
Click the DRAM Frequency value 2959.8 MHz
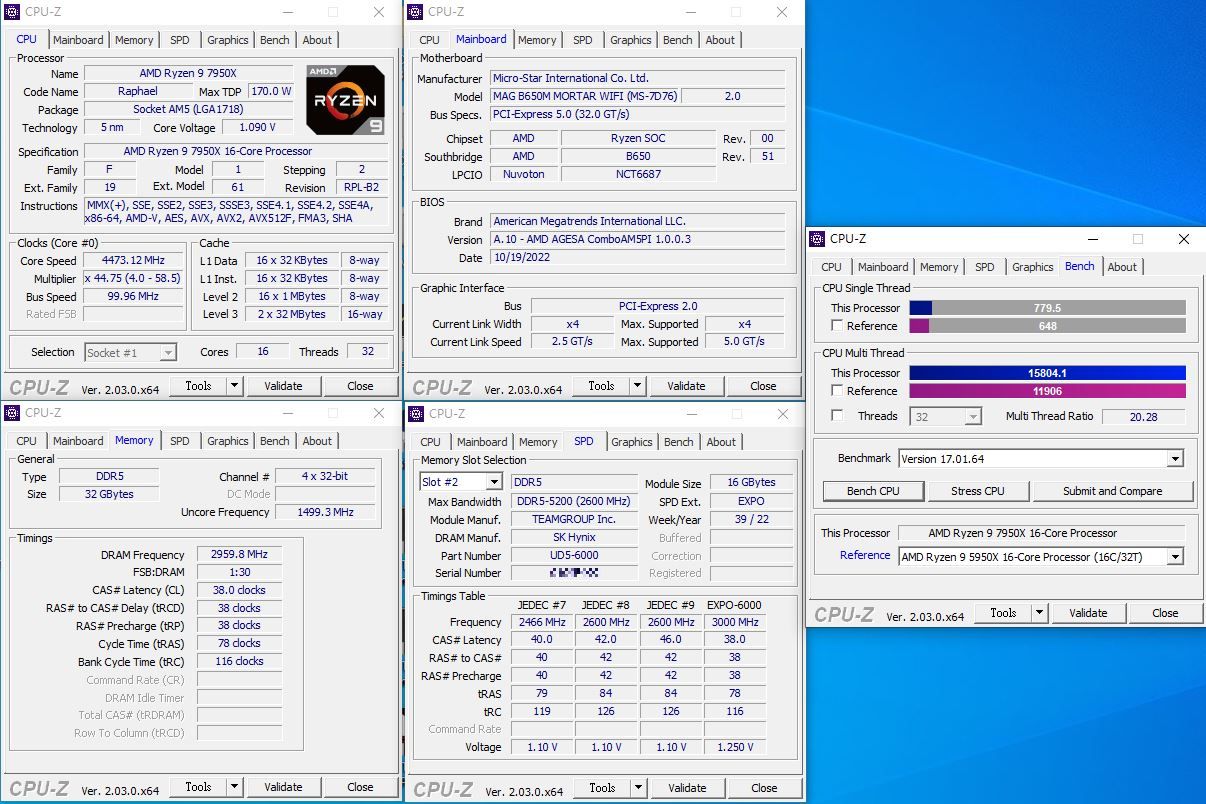click(239, 555)
